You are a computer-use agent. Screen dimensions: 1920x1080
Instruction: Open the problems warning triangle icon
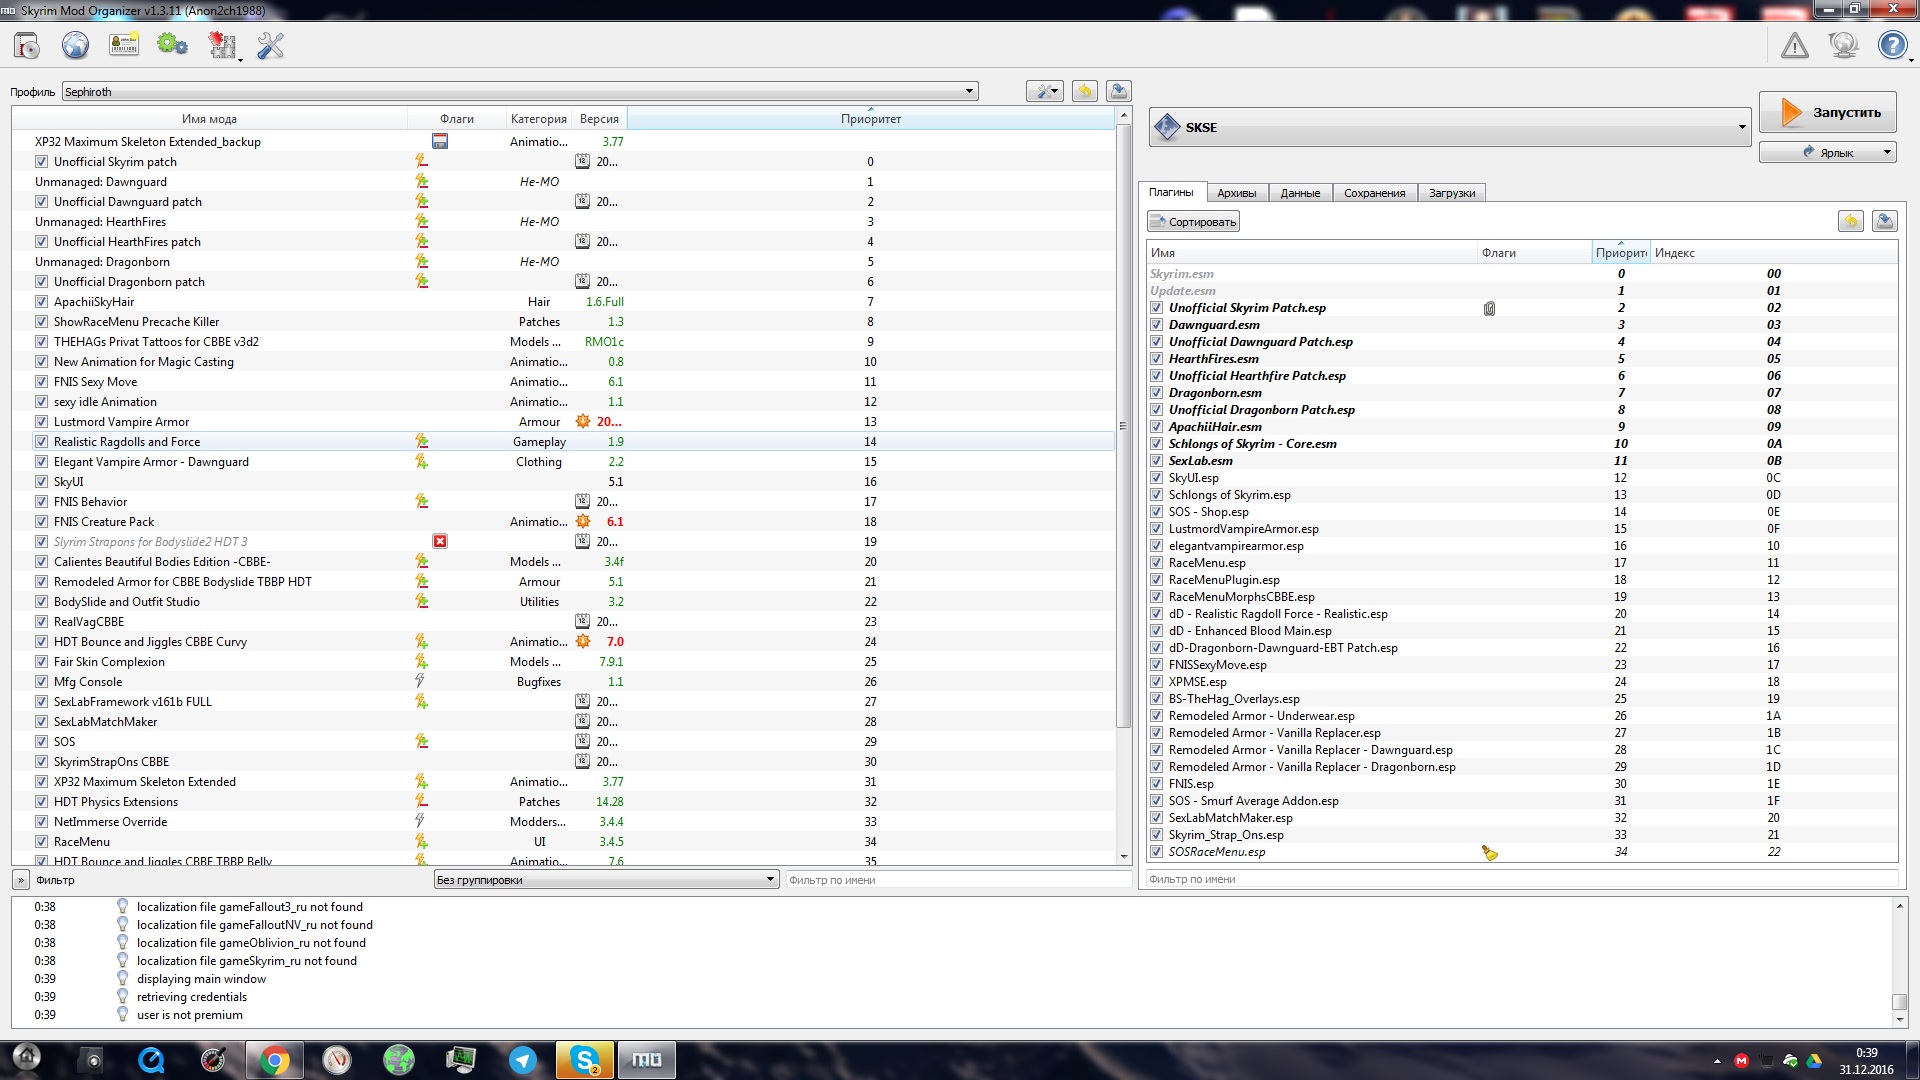coord(1795,45)
